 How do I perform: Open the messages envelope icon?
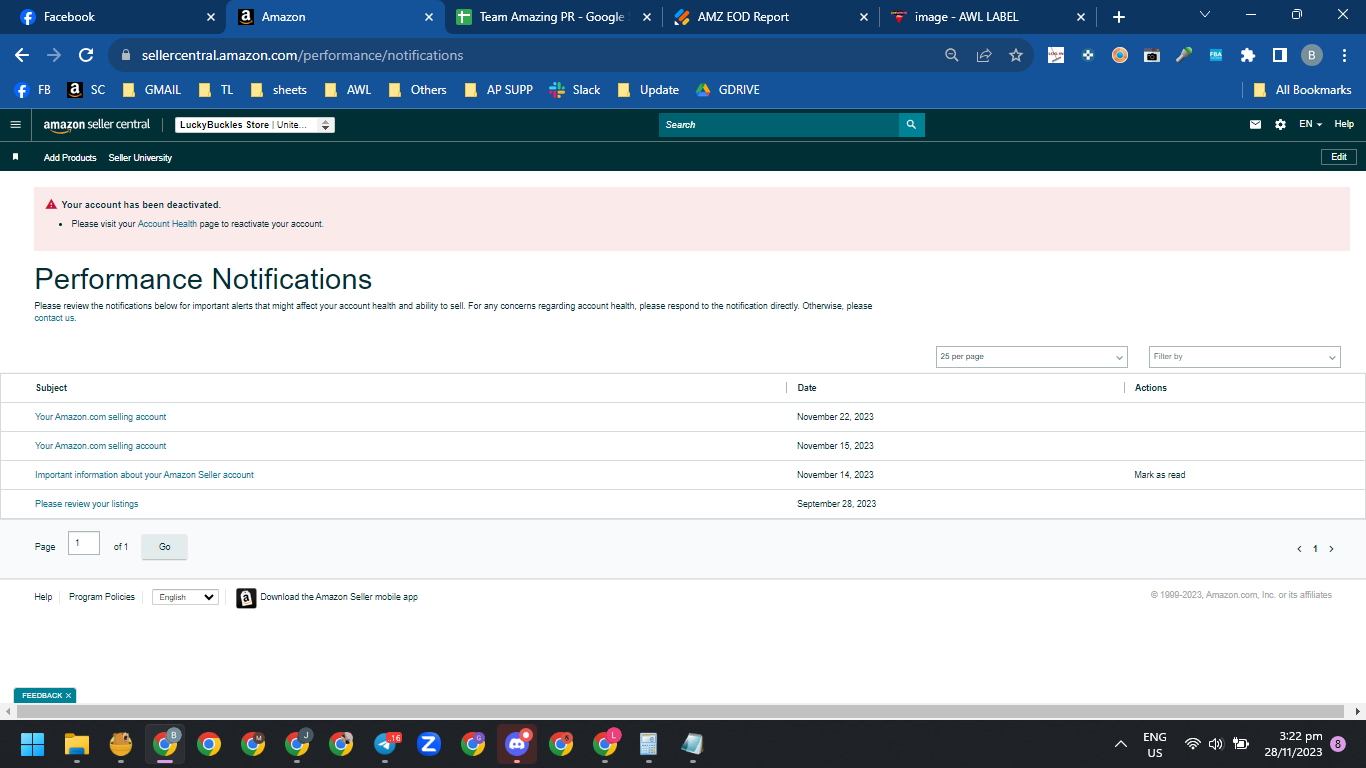tap(1255, 125)
